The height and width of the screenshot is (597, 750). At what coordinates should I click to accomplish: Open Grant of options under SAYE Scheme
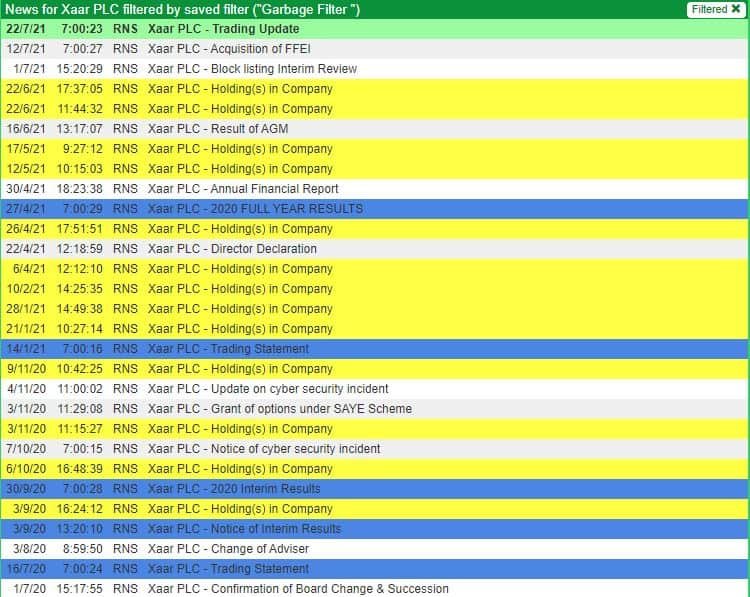click(375, 409)
